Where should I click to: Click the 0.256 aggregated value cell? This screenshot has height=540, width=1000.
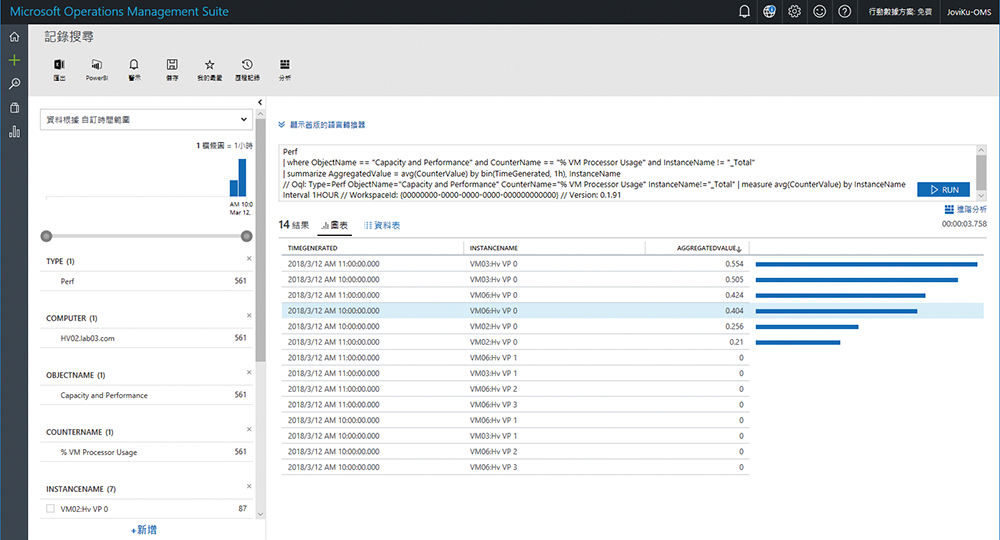click(734, 326)
